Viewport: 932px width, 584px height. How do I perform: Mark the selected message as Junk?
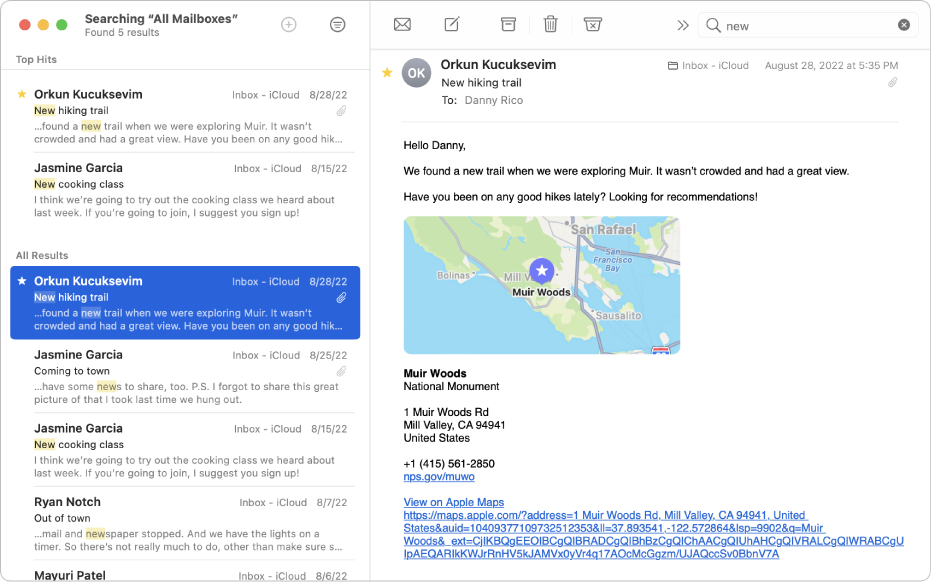pyautogui.click(x=592, y=25)
